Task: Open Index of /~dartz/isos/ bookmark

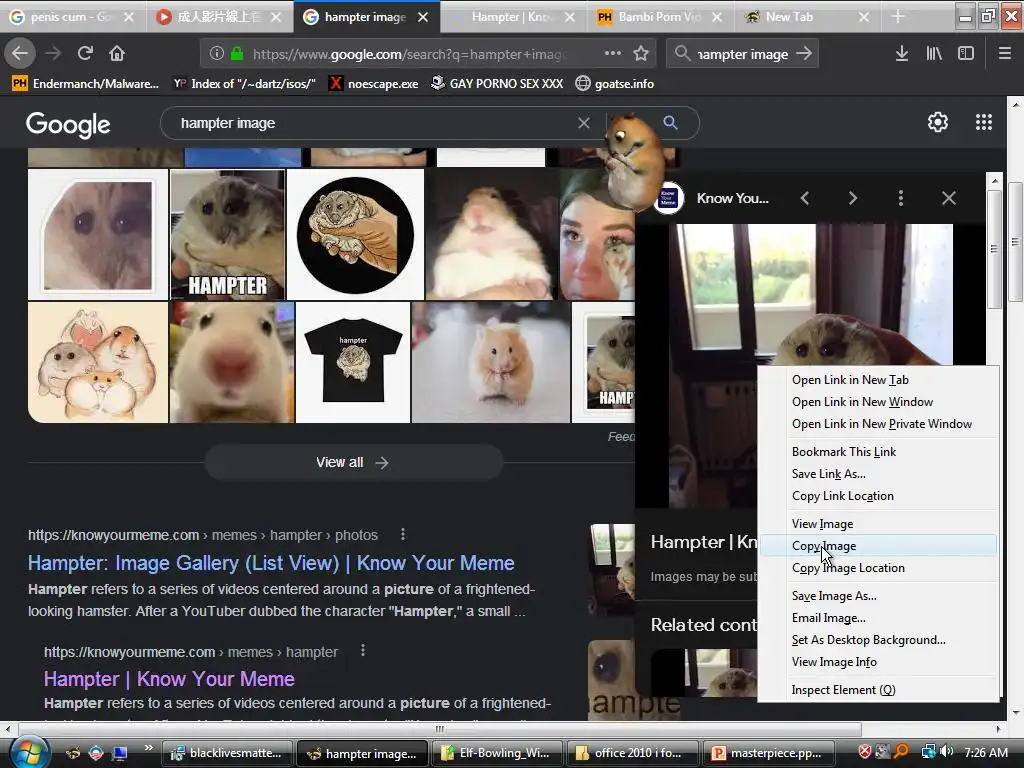Action: coord(244,84)
